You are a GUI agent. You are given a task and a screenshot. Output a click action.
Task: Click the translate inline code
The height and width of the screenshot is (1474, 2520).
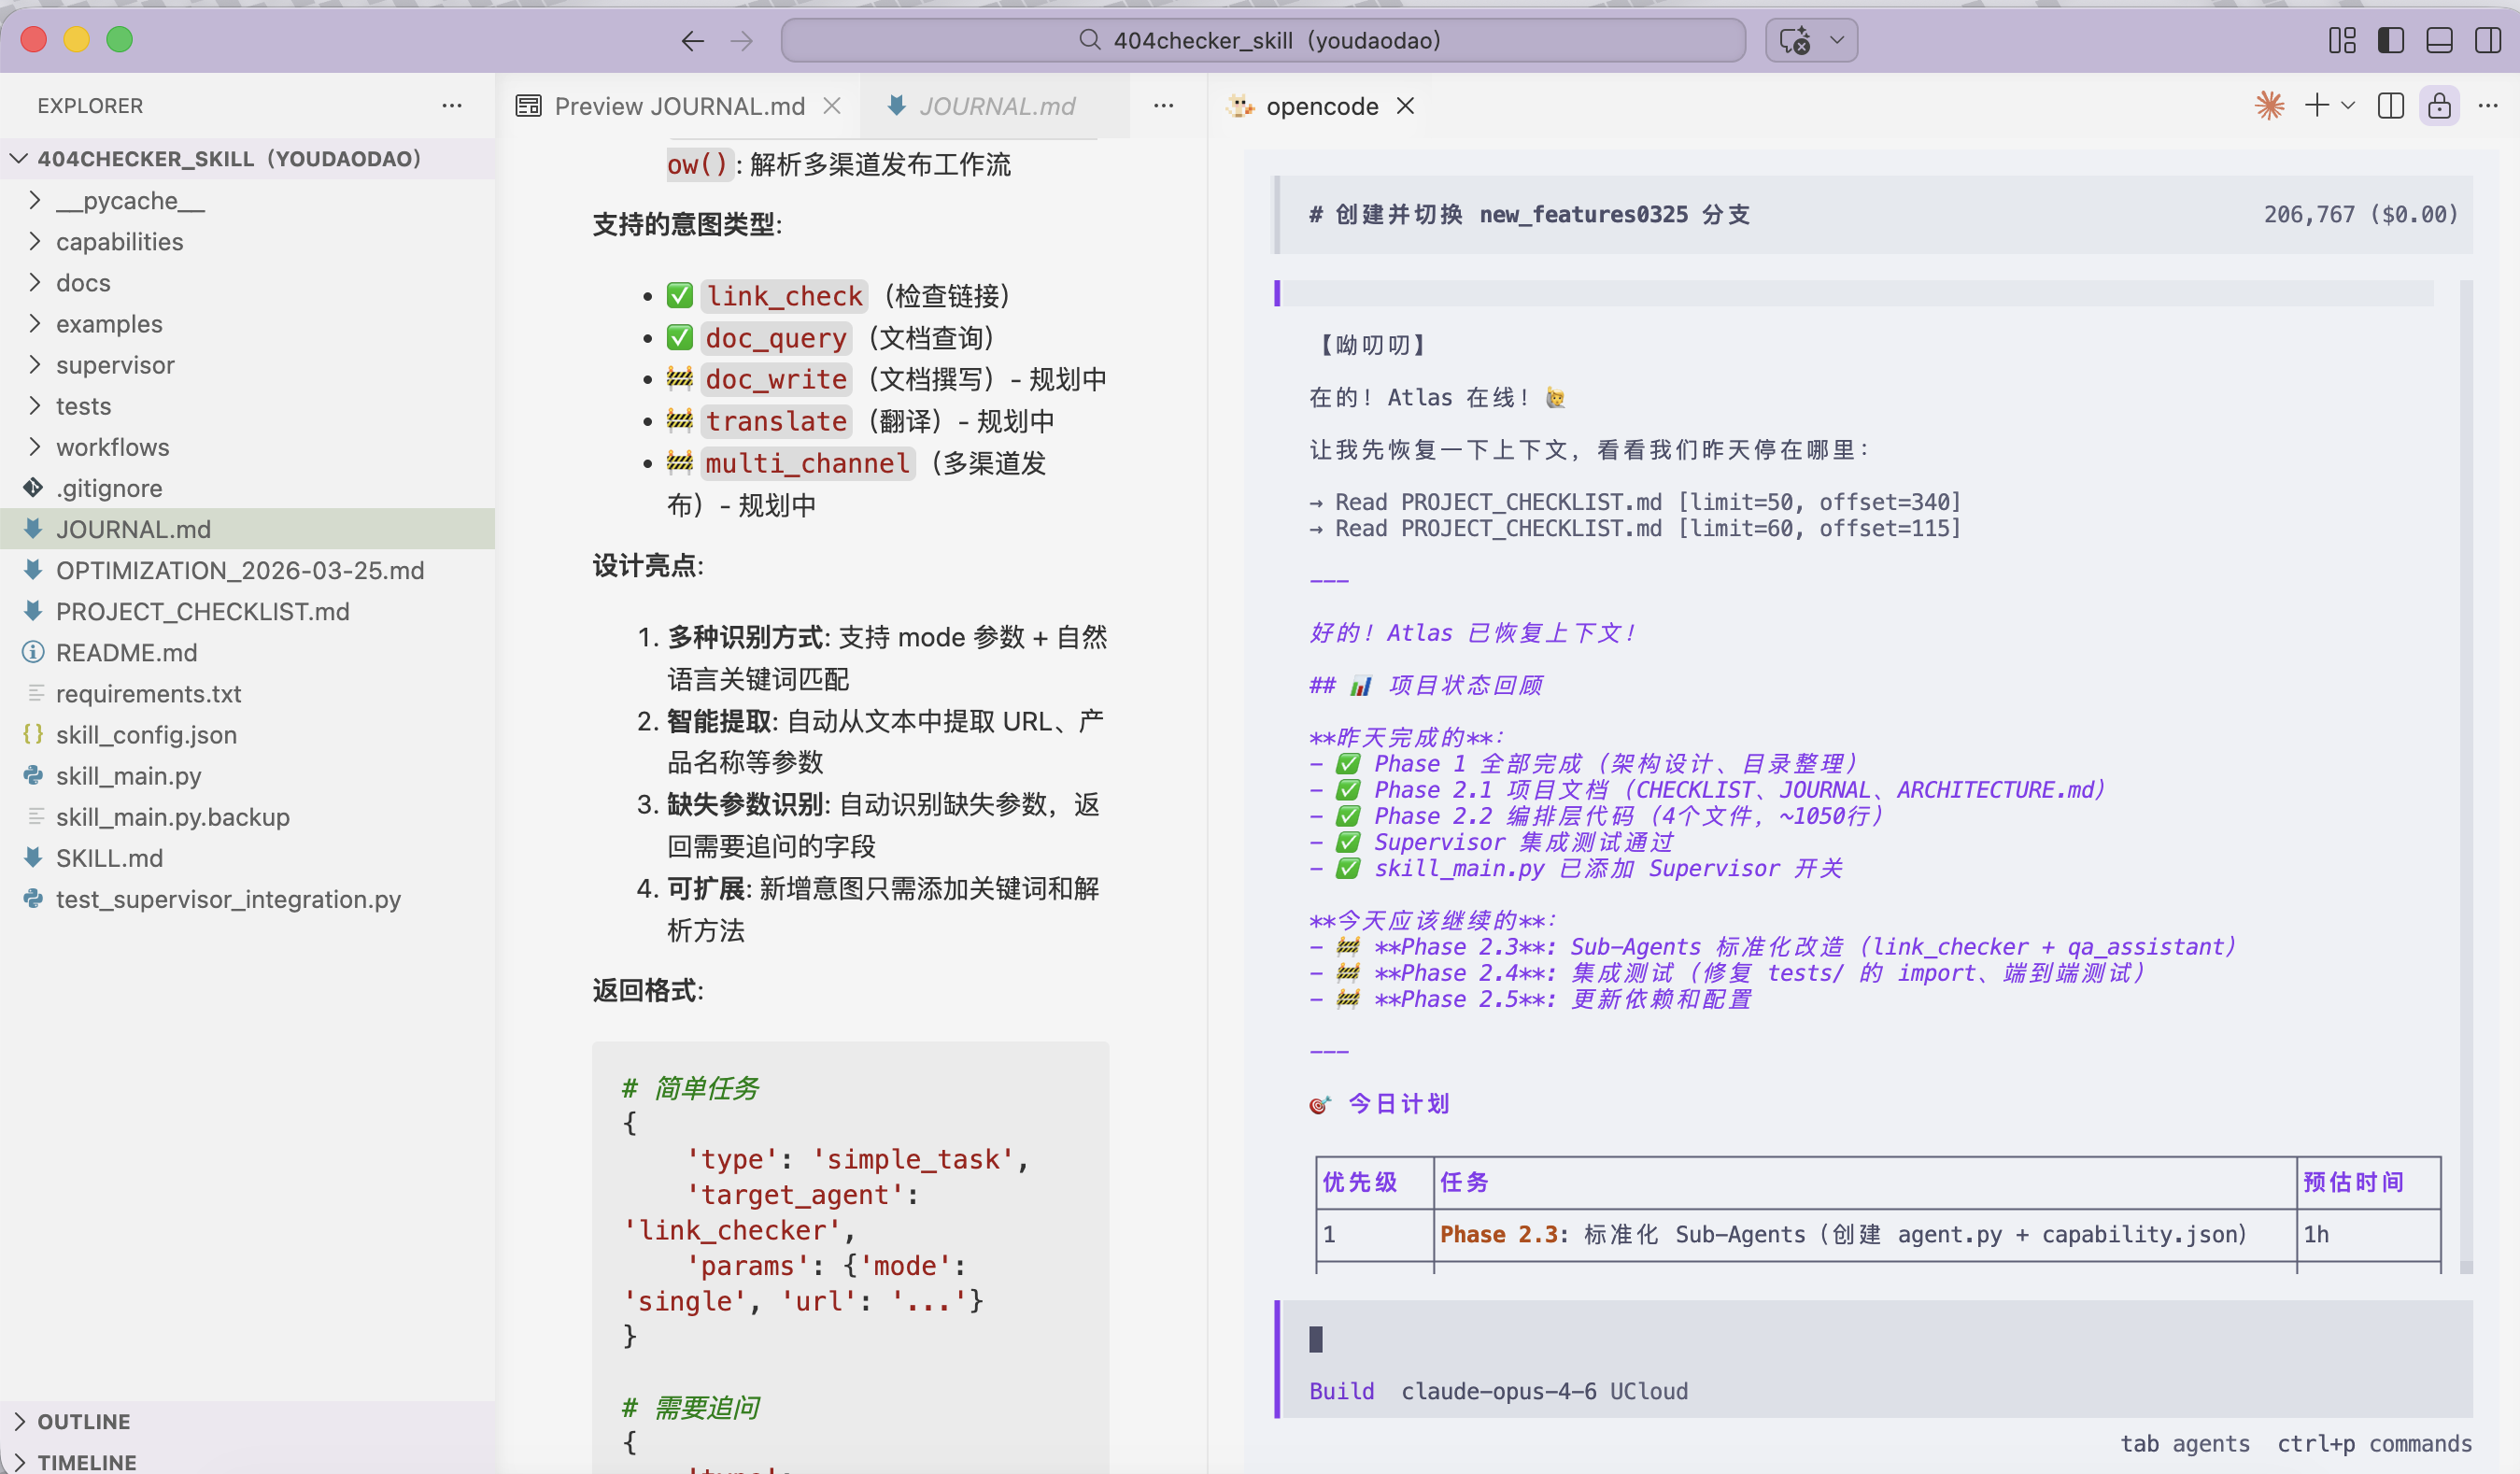[x=776, y=421]
